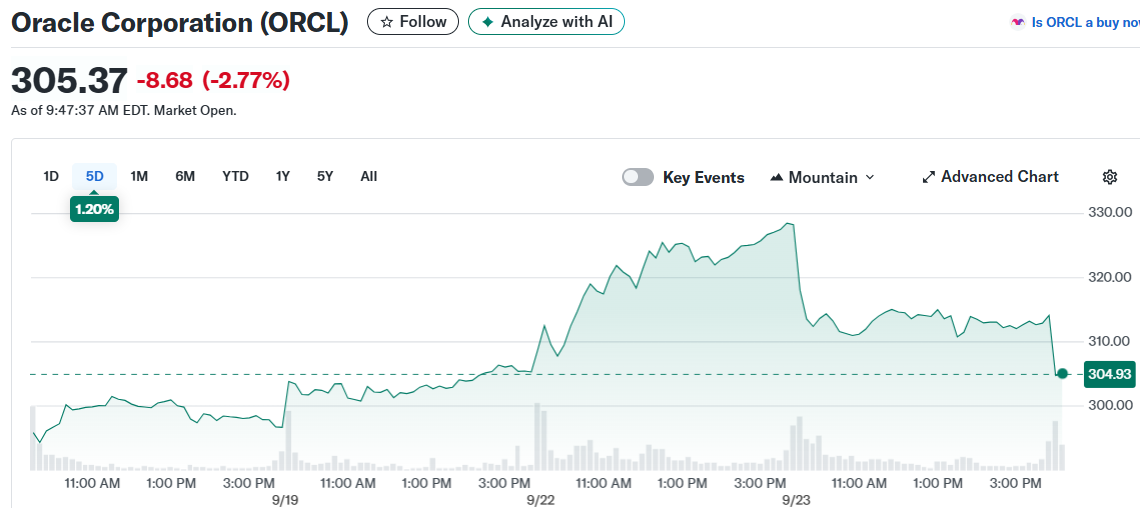Follow Oracle Corporation stock

tap(413, 22)
